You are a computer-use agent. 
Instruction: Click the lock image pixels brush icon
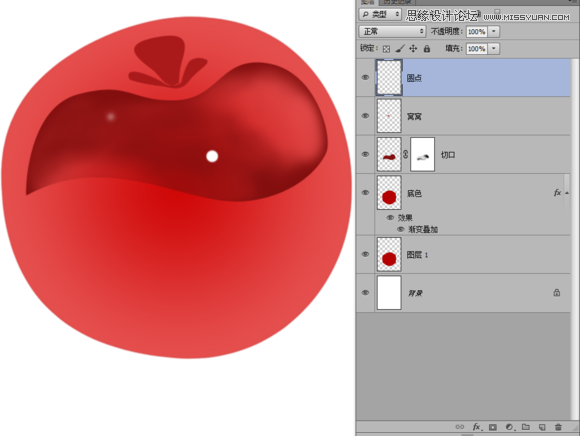coord(399,48)
